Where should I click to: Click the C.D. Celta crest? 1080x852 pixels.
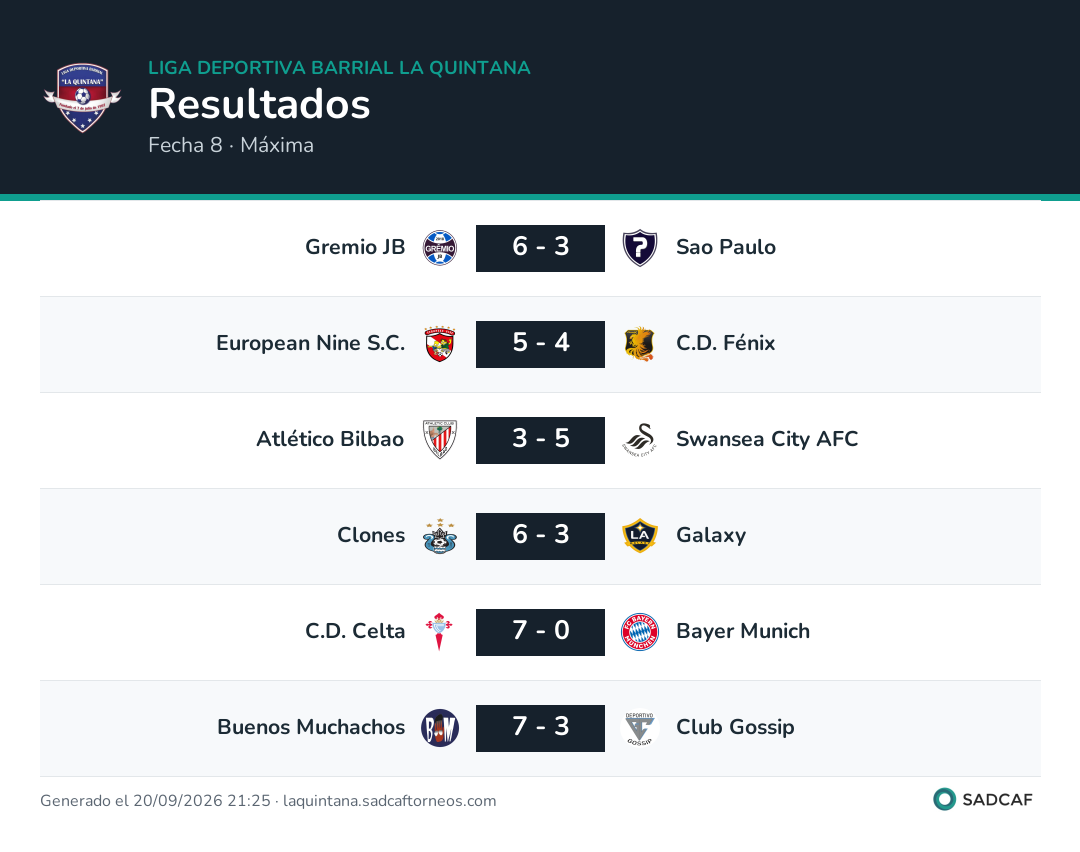pyautogui.click(x=439, y=632)
